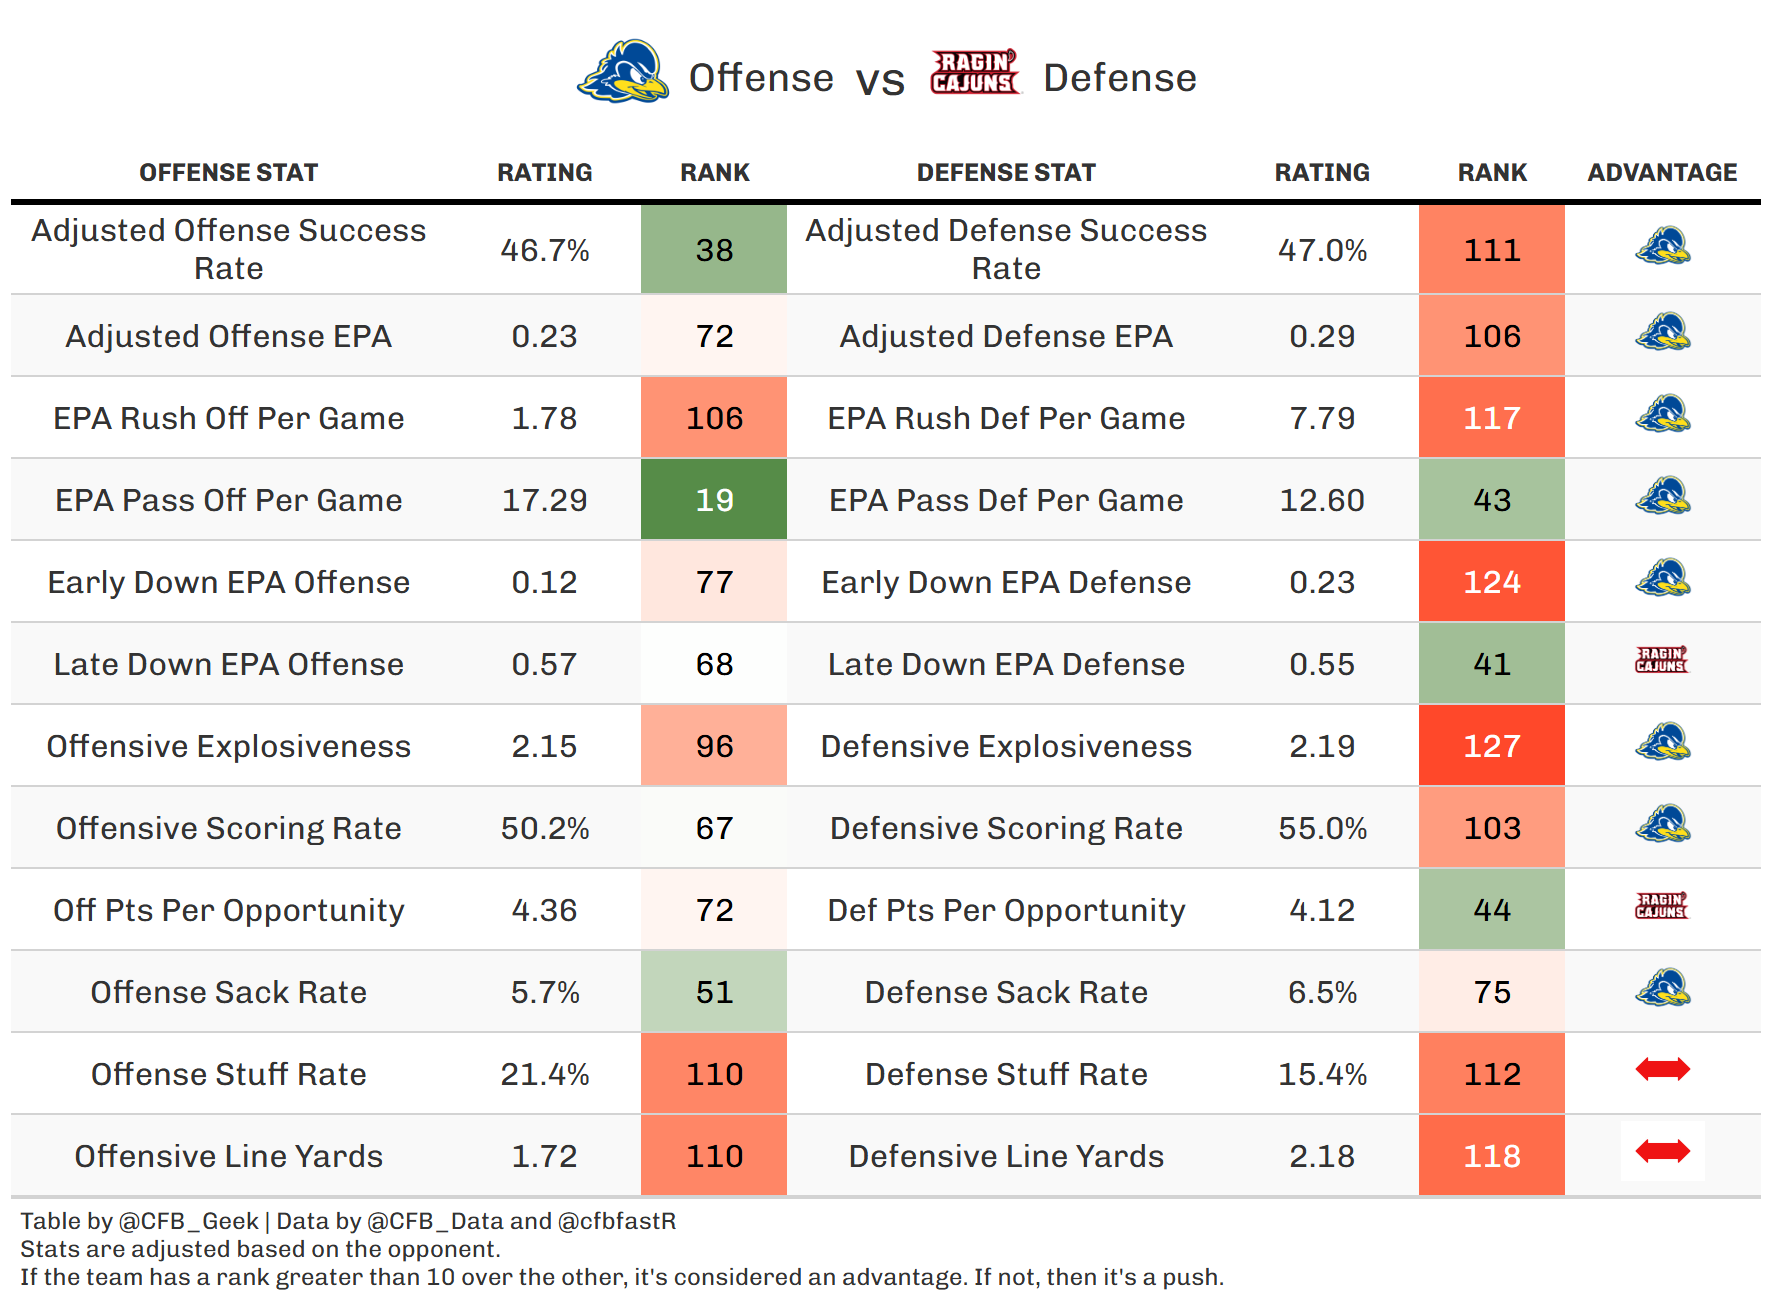This screenshot has width=1770, height=1312.
Task: Click the Early Down EPA Offense label
Action: pos(228,582)
